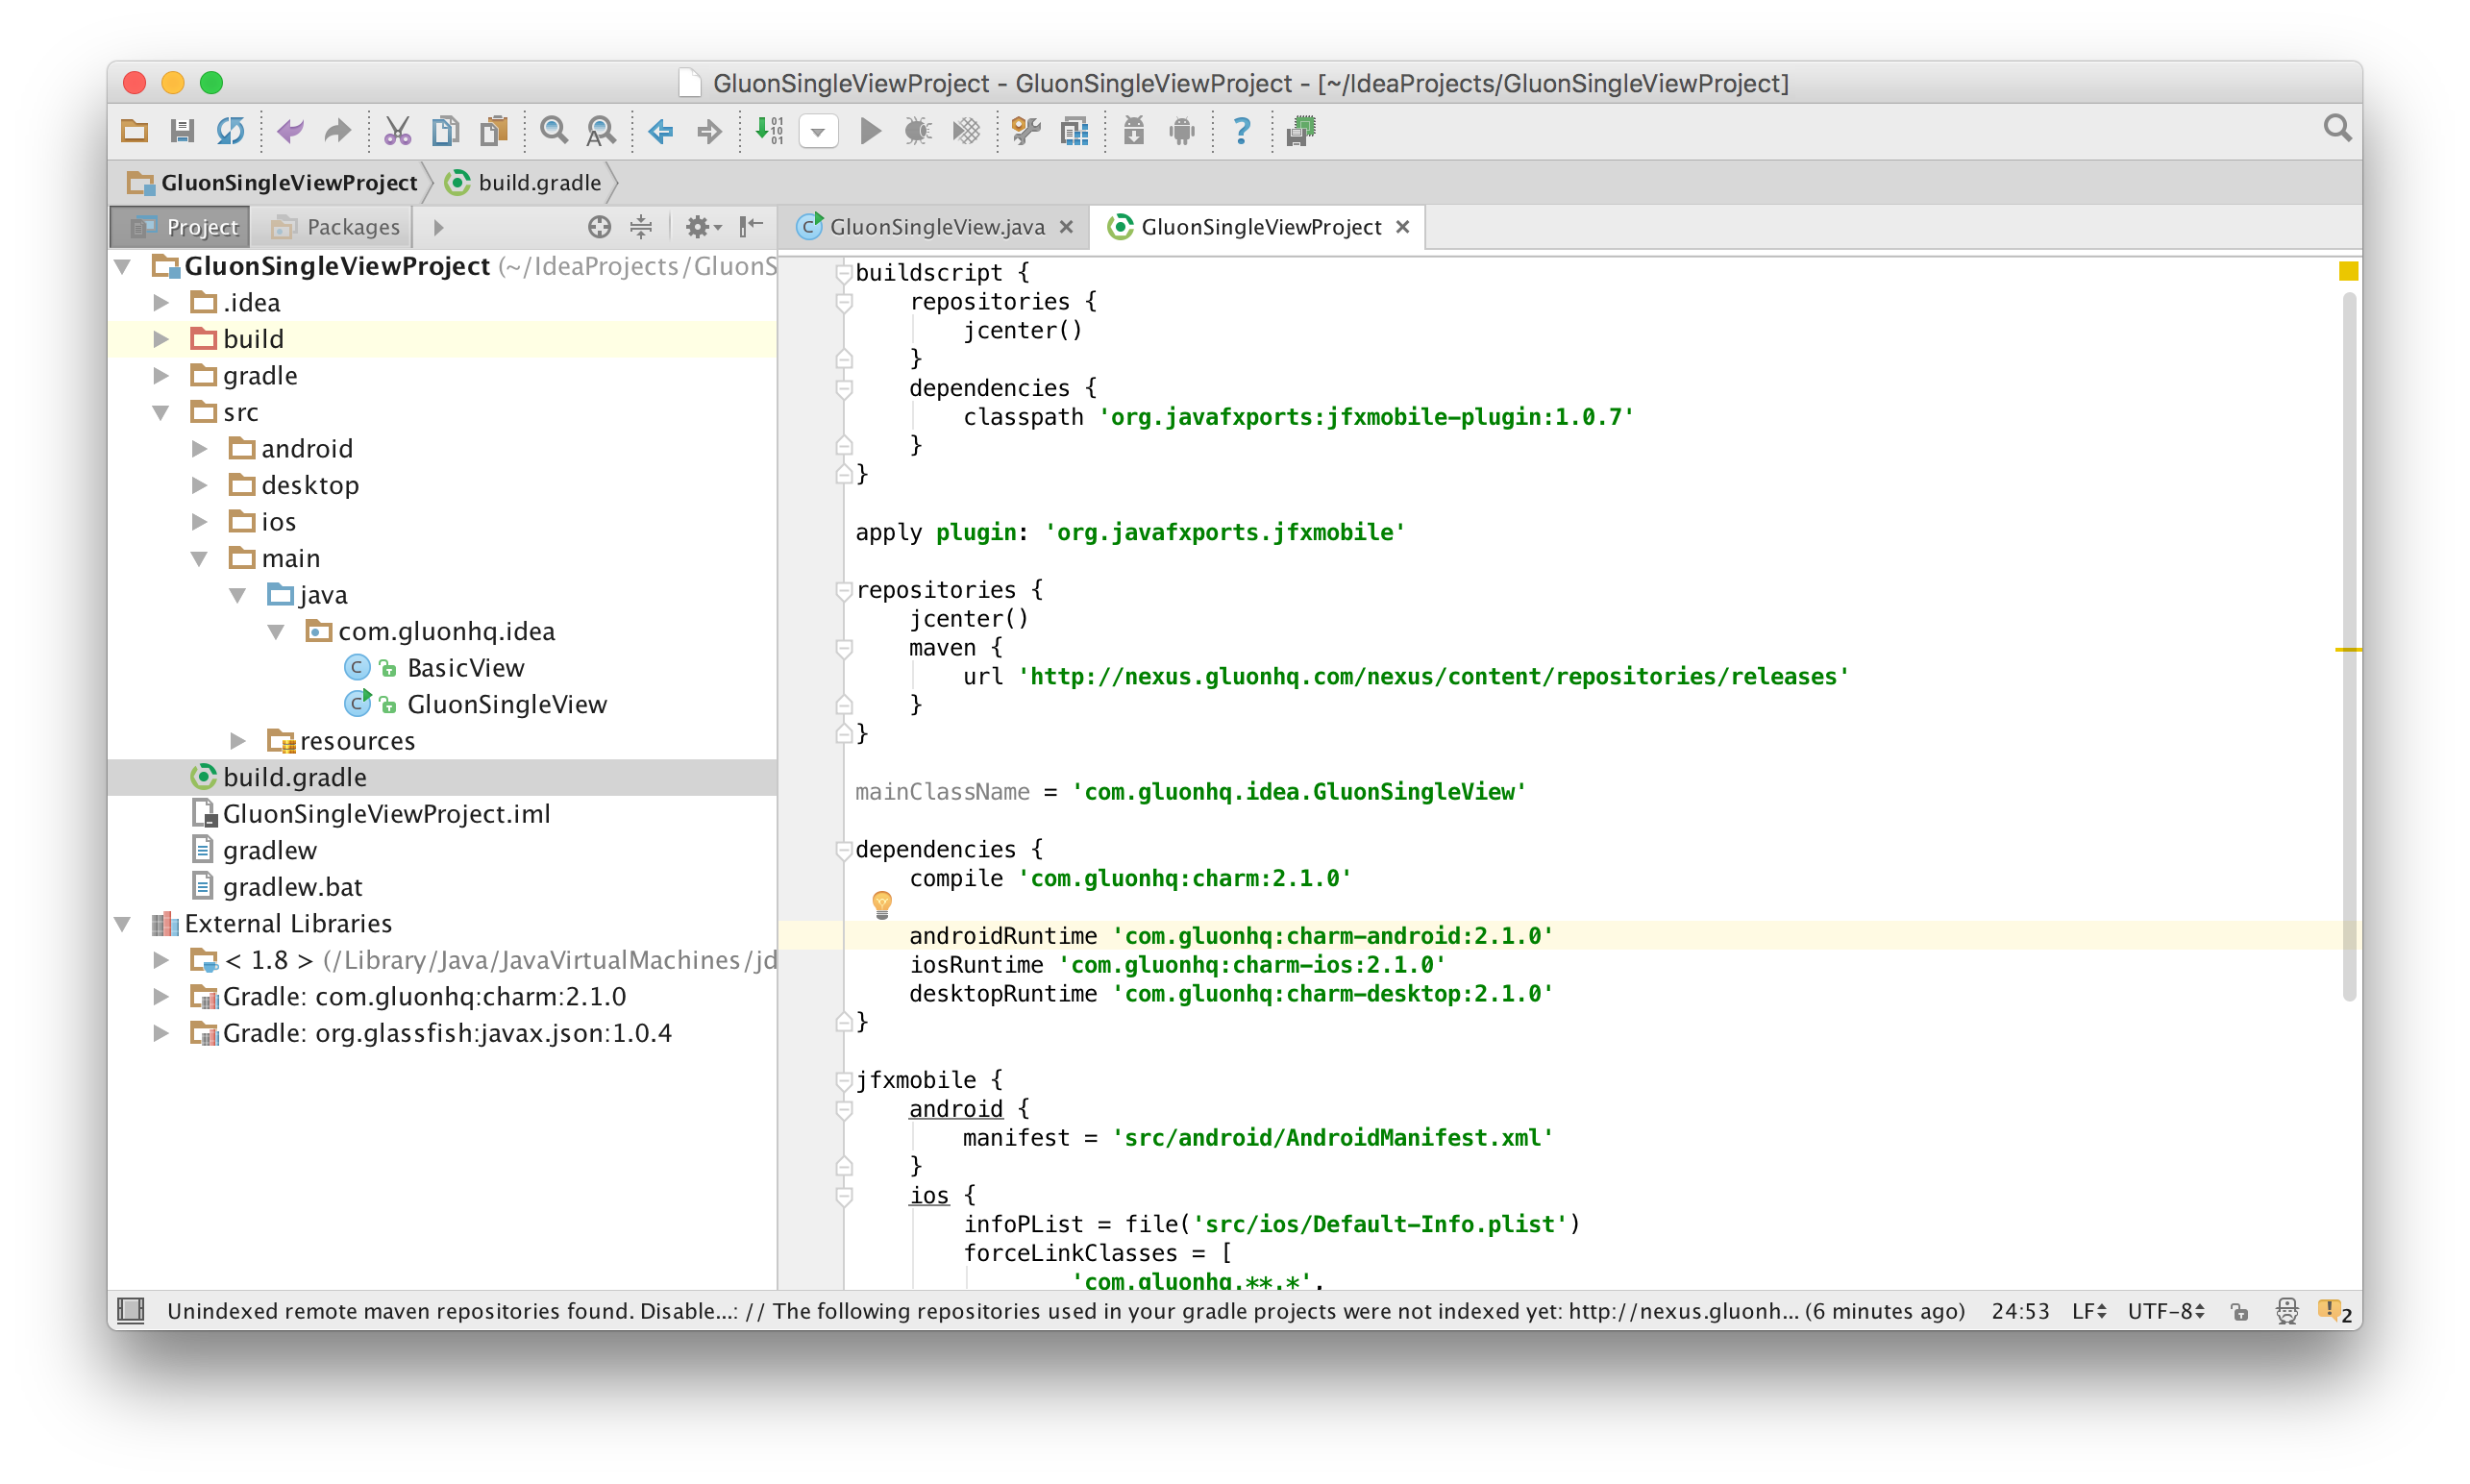Select GluonSingleViewProject.iml file
The height and width of the screenshot is (1484, 2470).
386,814
